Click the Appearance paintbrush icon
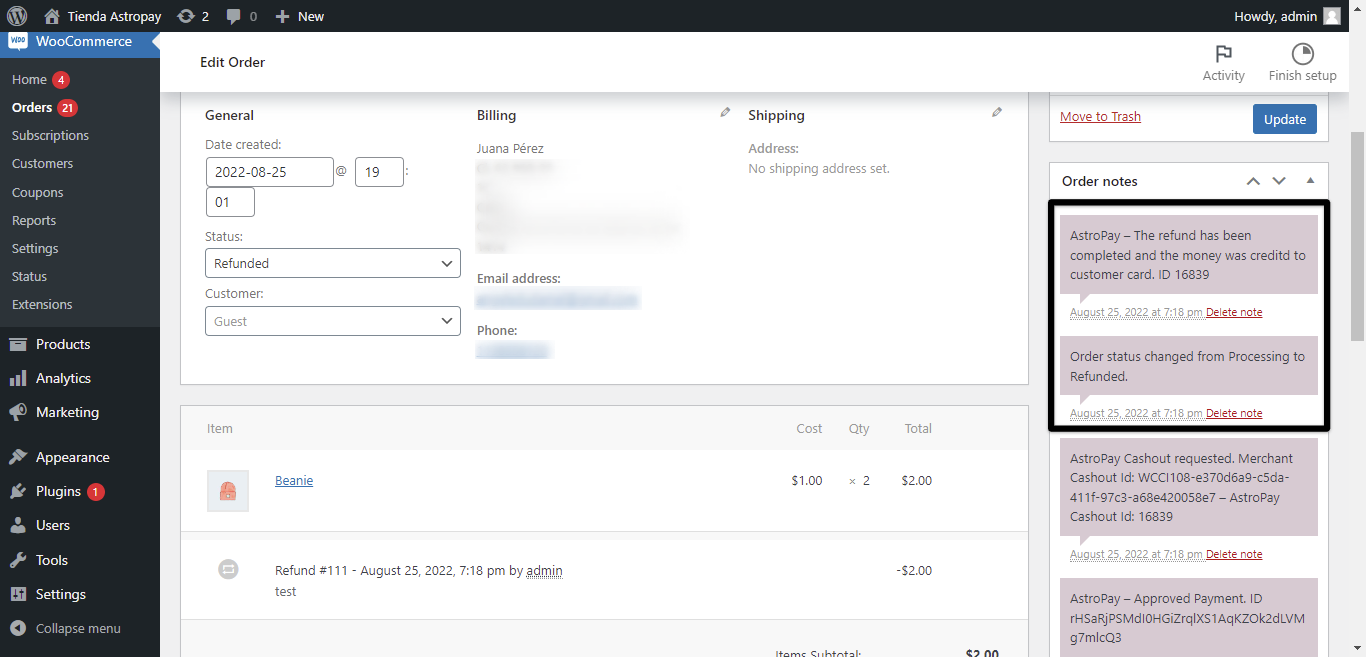Screen dimensions: 1366x657 coord(18,457)
